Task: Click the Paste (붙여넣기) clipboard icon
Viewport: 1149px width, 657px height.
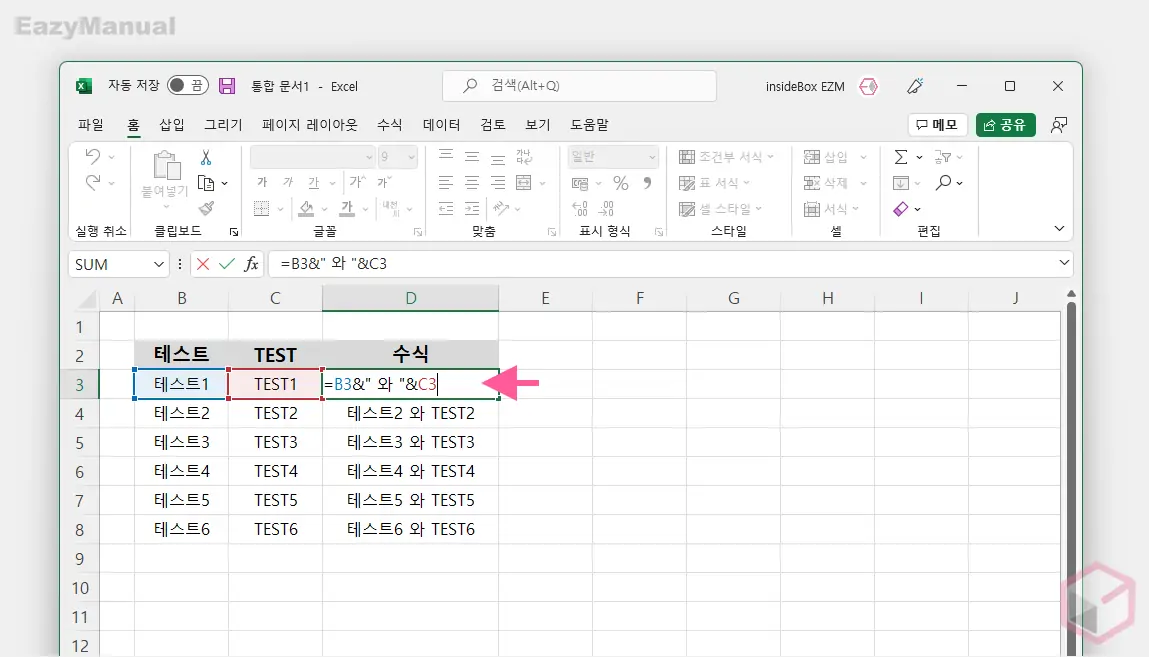Action: [166, 166]
